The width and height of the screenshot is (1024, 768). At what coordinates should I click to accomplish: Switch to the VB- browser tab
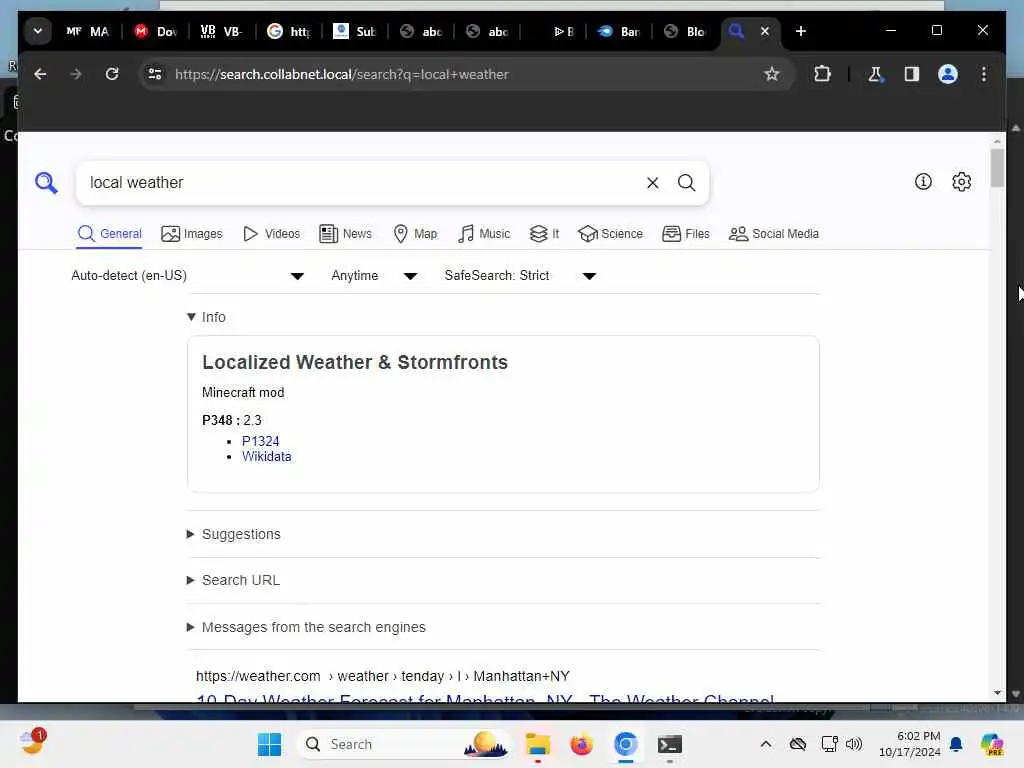[222, 31]
